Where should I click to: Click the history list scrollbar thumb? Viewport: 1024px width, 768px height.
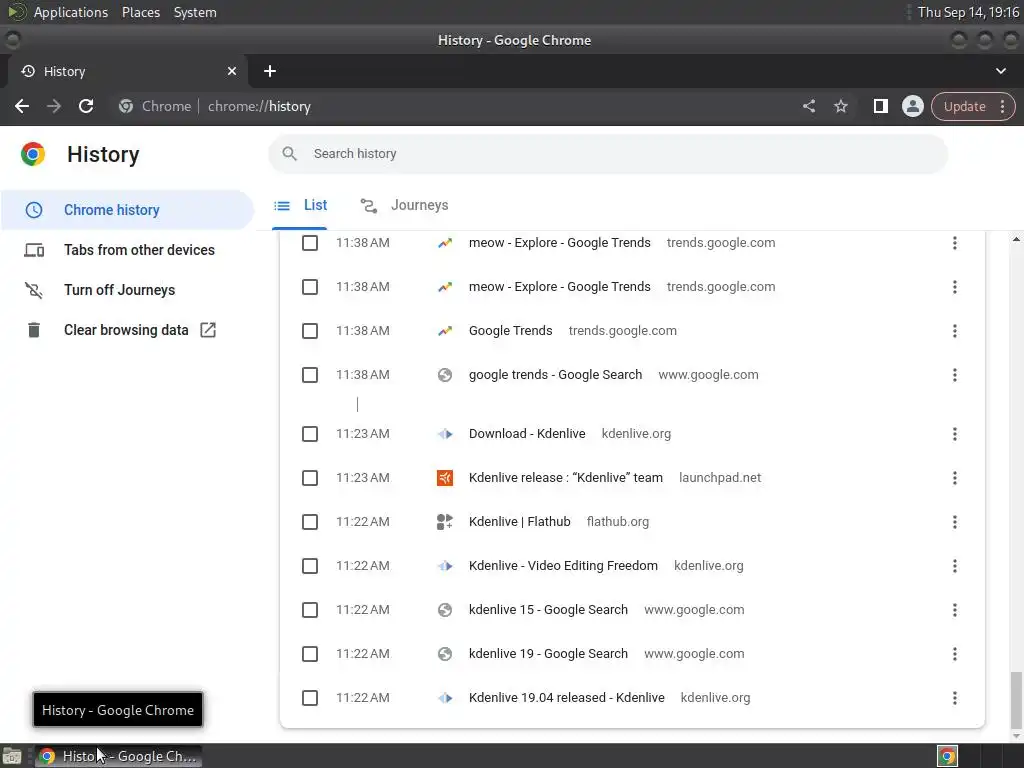pyautogui.click(x=1016, y=699)
